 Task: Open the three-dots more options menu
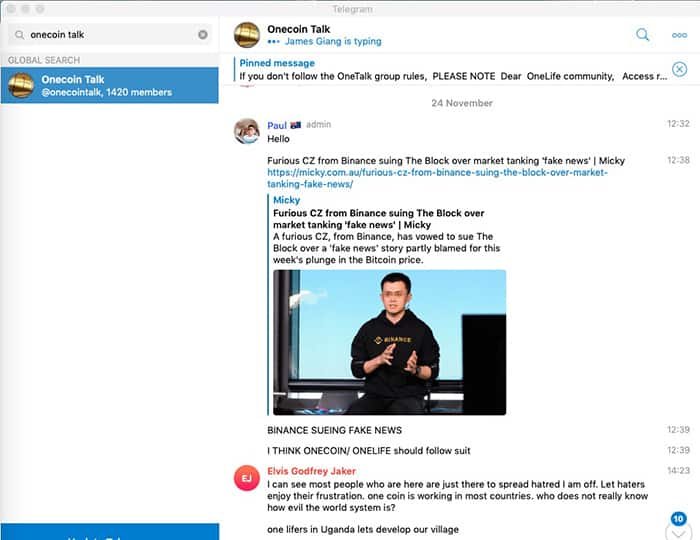point(679,35)
